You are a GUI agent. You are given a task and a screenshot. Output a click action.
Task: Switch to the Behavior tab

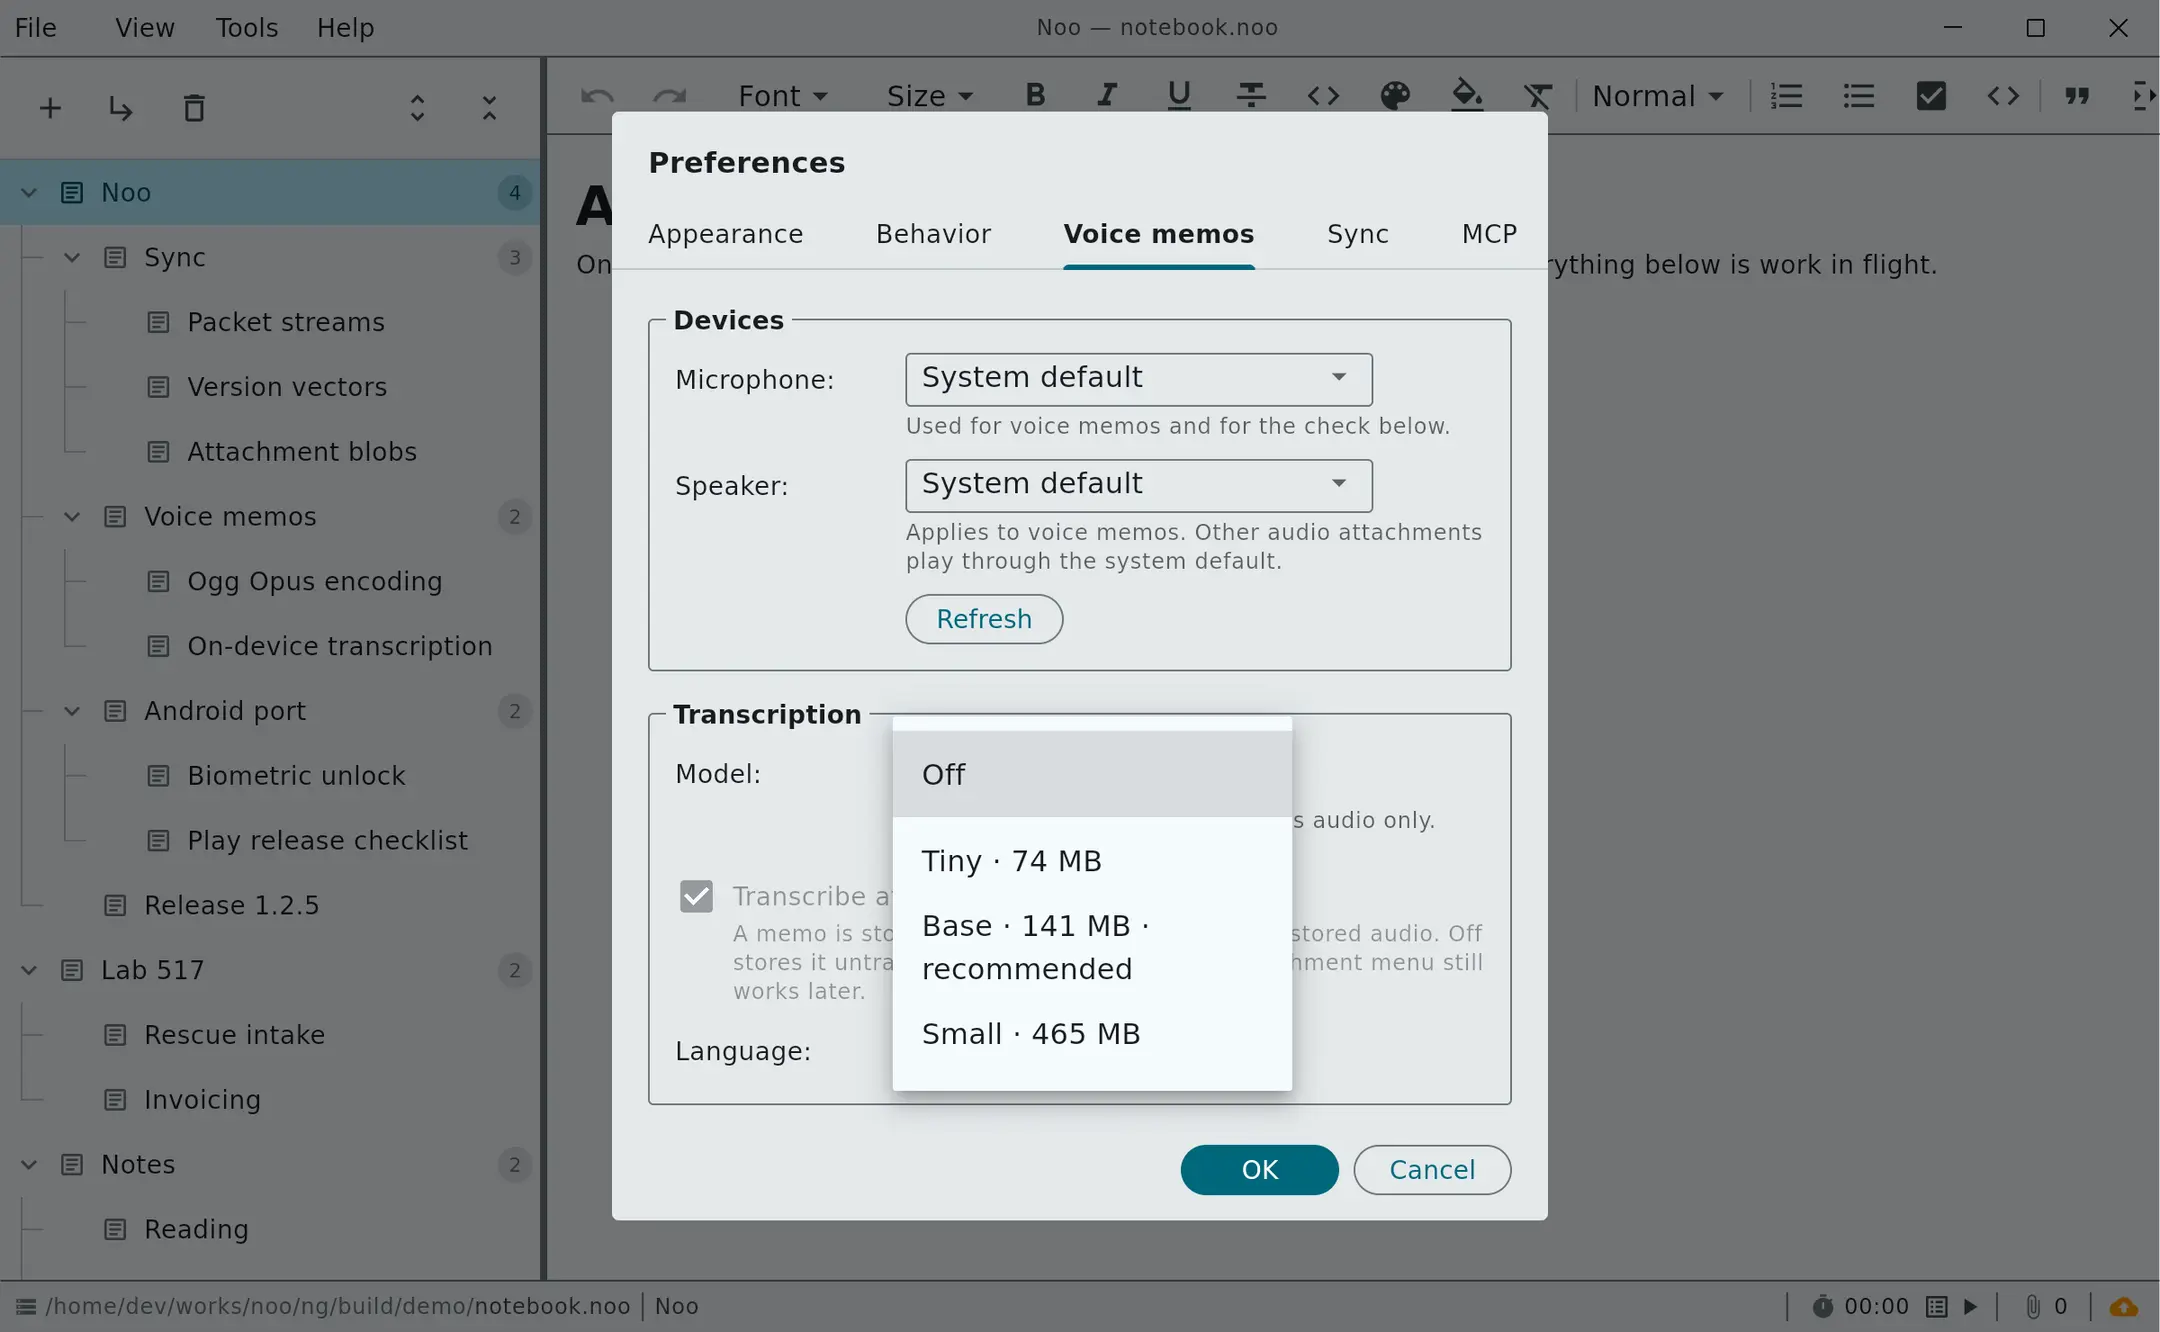point(933,234)
